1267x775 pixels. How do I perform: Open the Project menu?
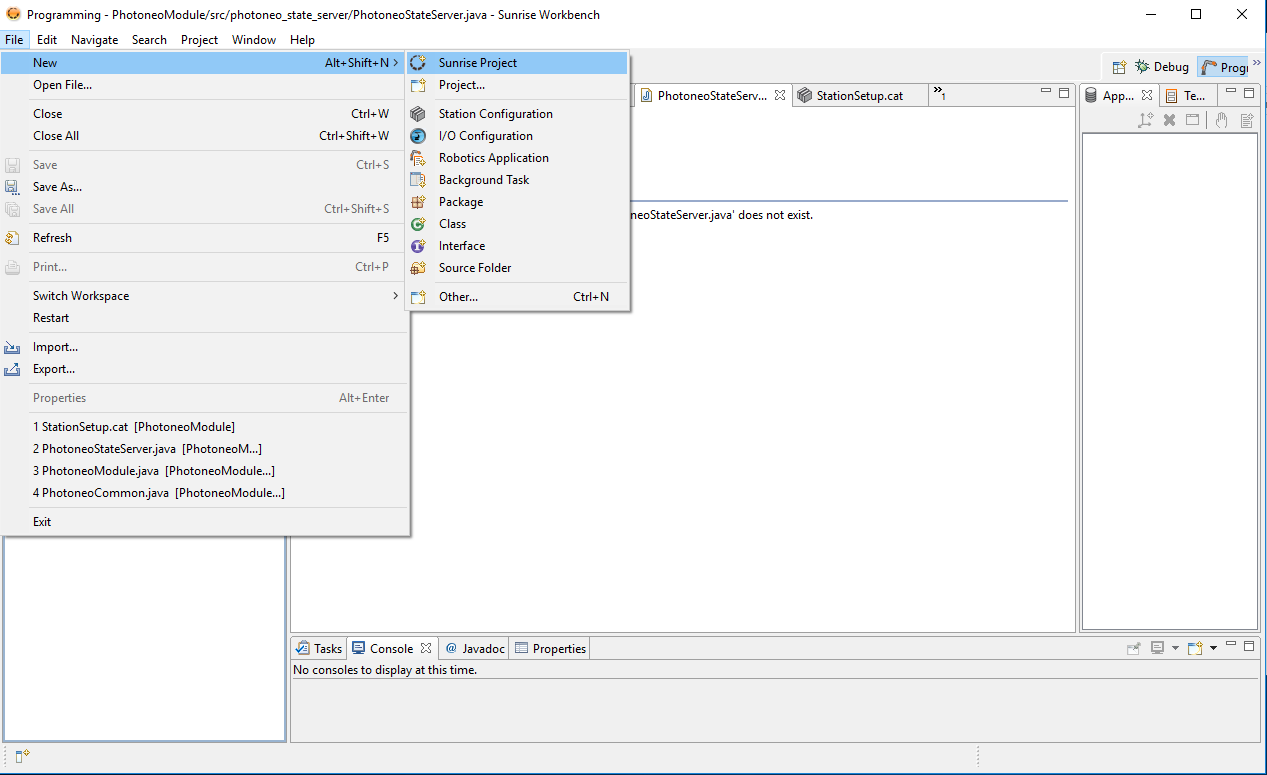(x=200, y=40)
